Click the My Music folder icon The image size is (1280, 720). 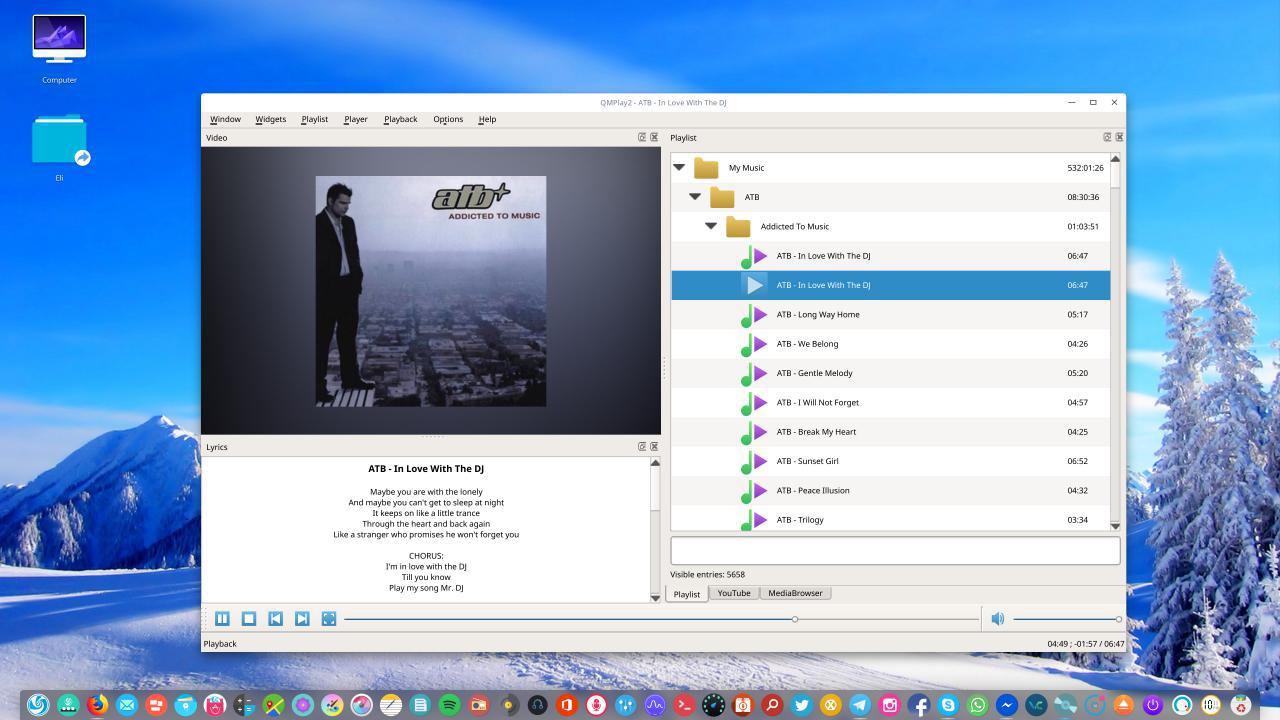click(706, 168)
